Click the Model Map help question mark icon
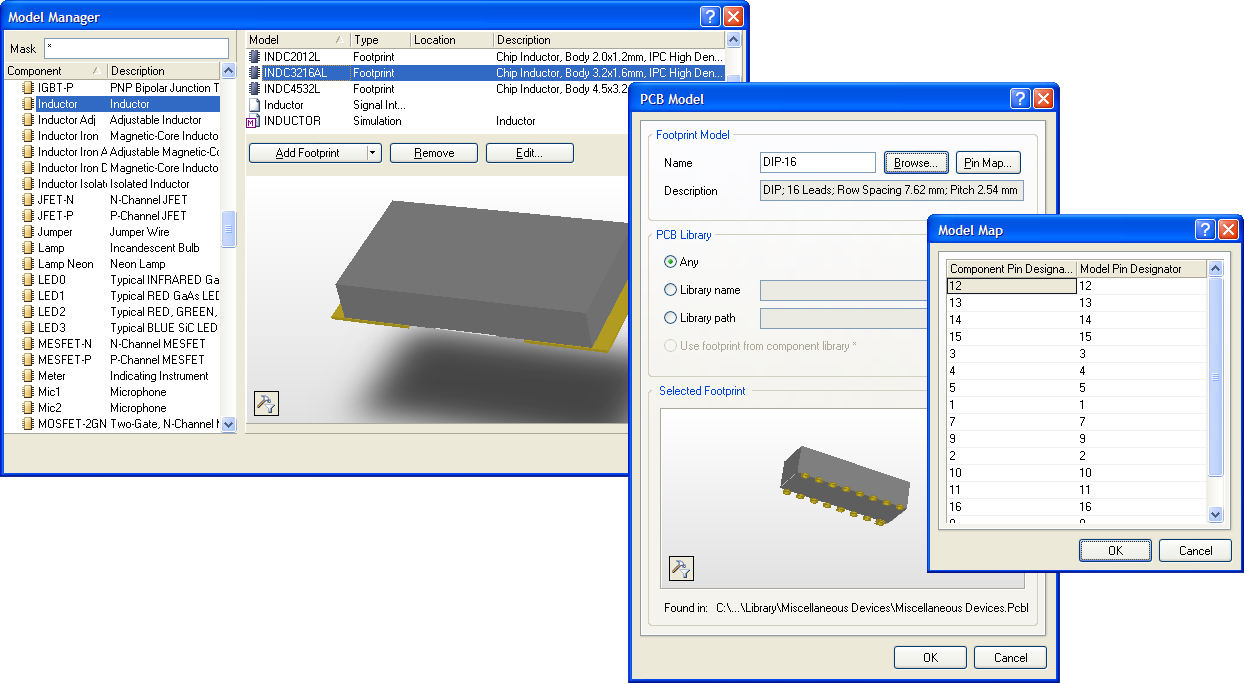The height and width of the screenshot is (683, 1244). click(1205, 230)
